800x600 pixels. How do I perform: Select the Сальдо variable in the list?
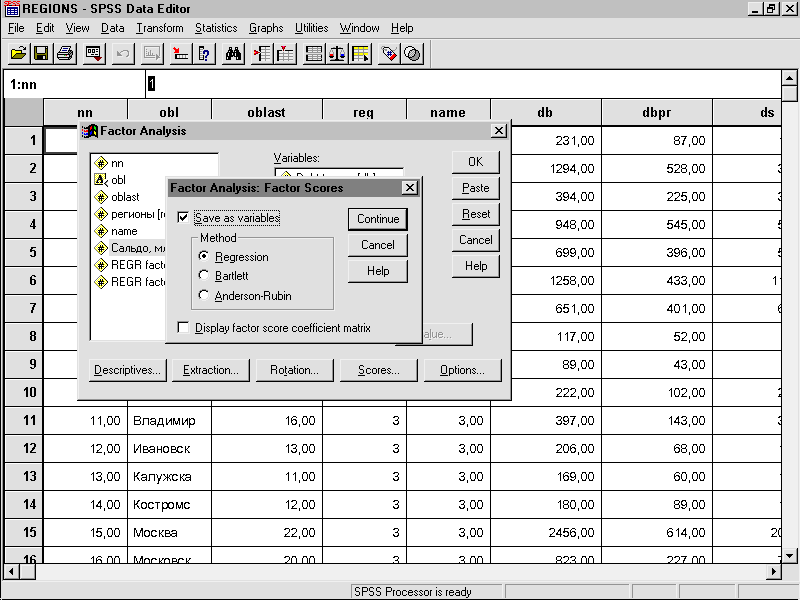130,248
